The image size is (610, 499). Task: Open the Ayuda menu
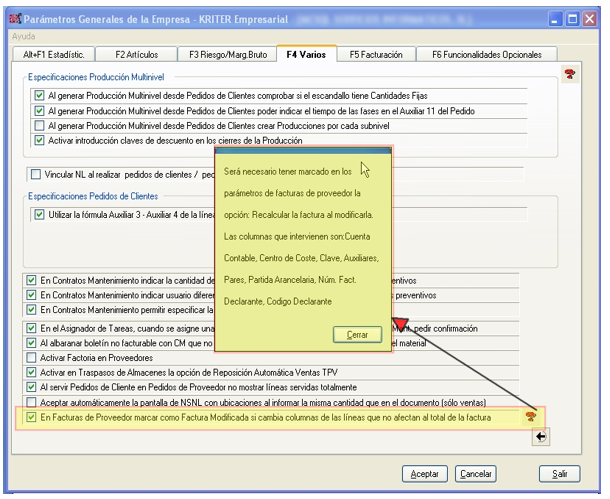click(x=23, y=35)
